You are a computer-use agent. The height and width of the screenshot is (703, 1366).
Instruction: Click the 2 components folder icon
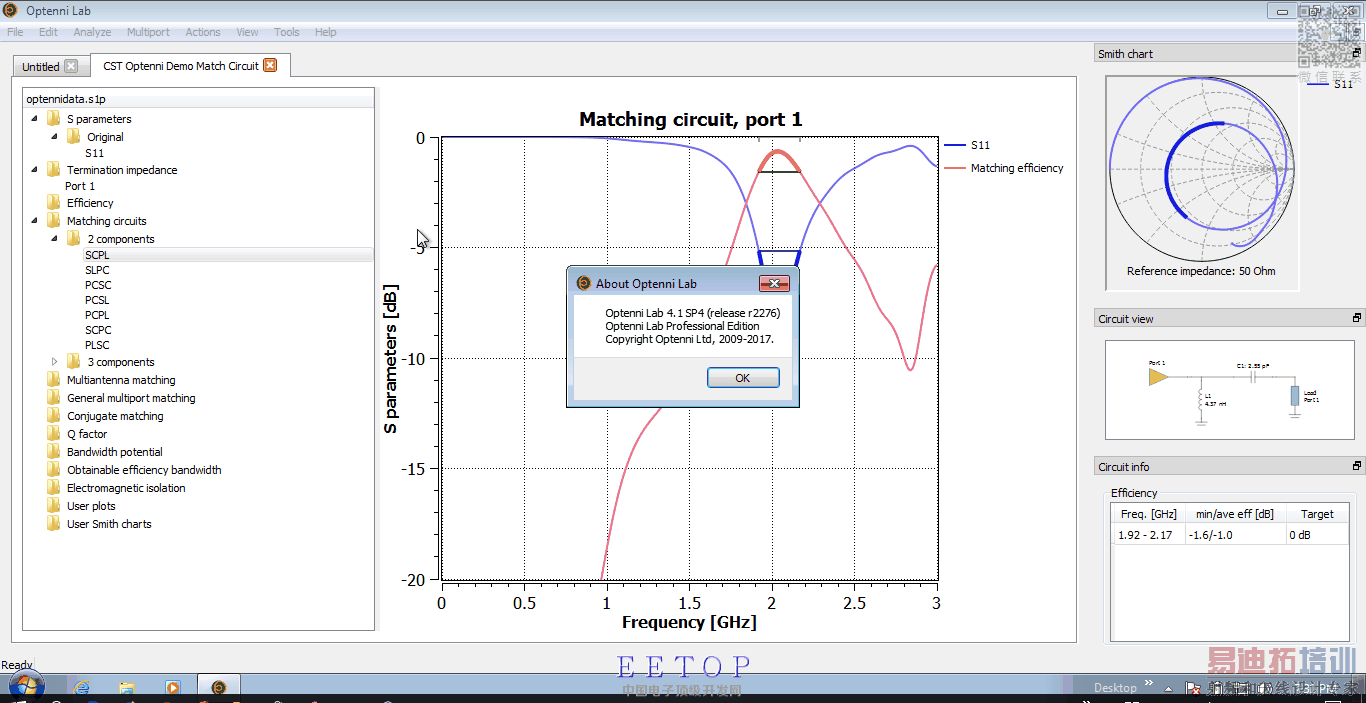click(x=73, y=239)
